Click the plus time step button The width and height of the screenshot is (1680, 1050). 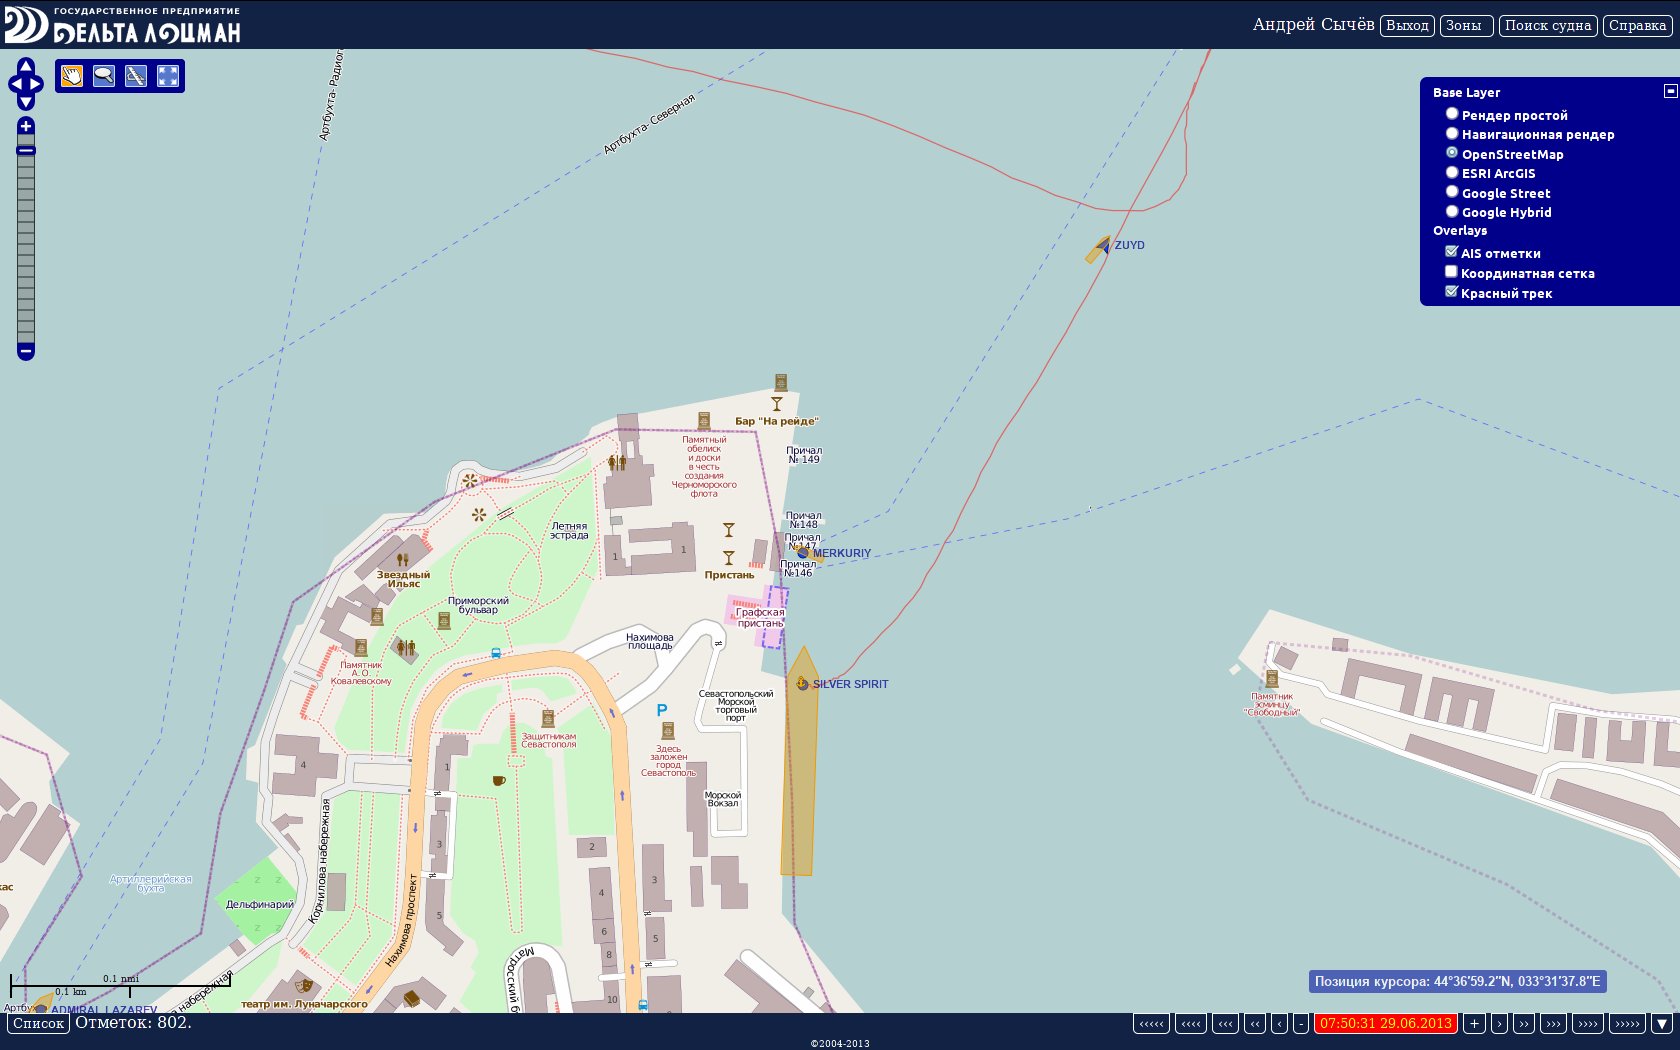click(x=1474, y=1023)
